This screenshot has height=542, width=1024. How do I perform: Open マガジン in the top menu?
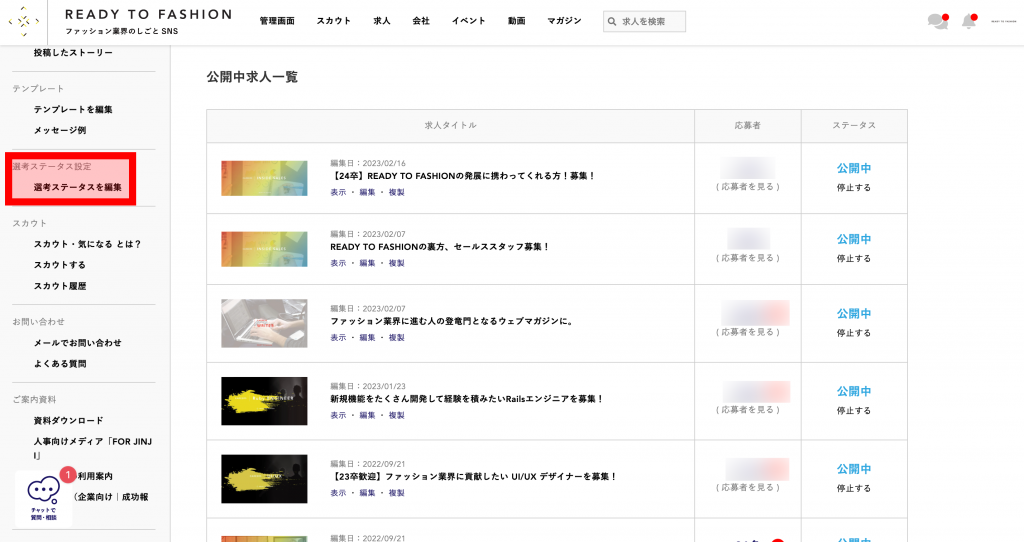click(x=564, y=21)
